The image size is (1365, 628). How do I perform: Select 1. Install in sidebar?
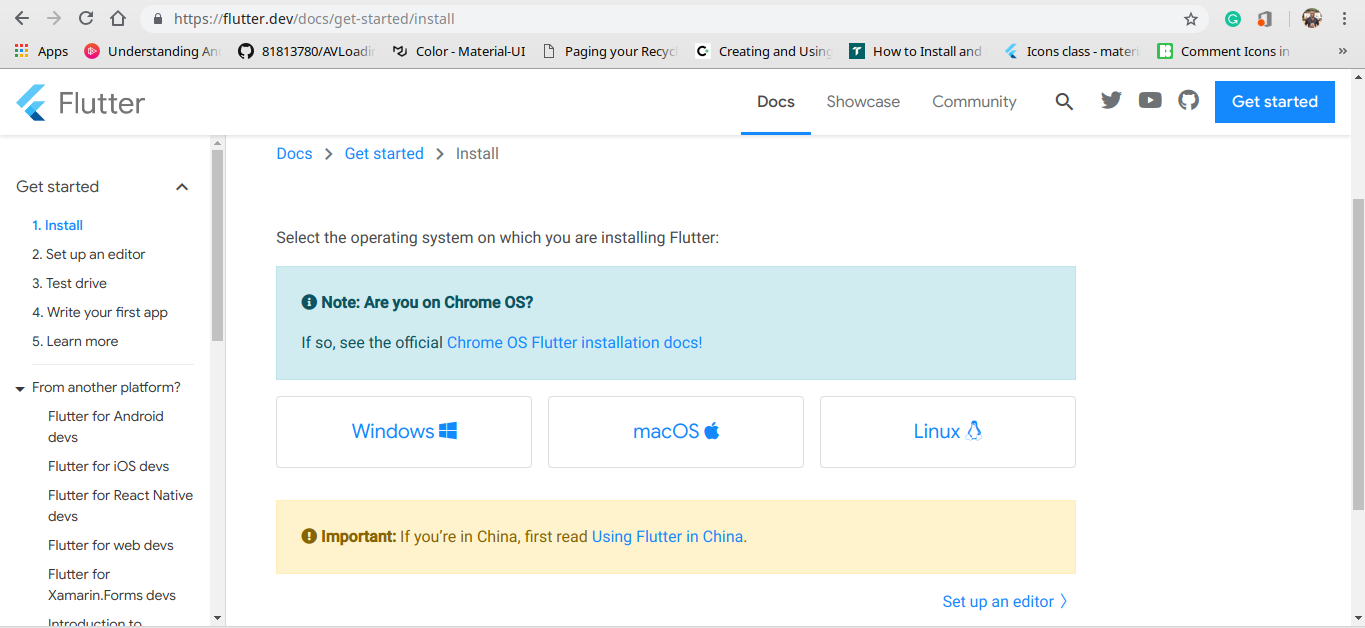coord(57,226)
